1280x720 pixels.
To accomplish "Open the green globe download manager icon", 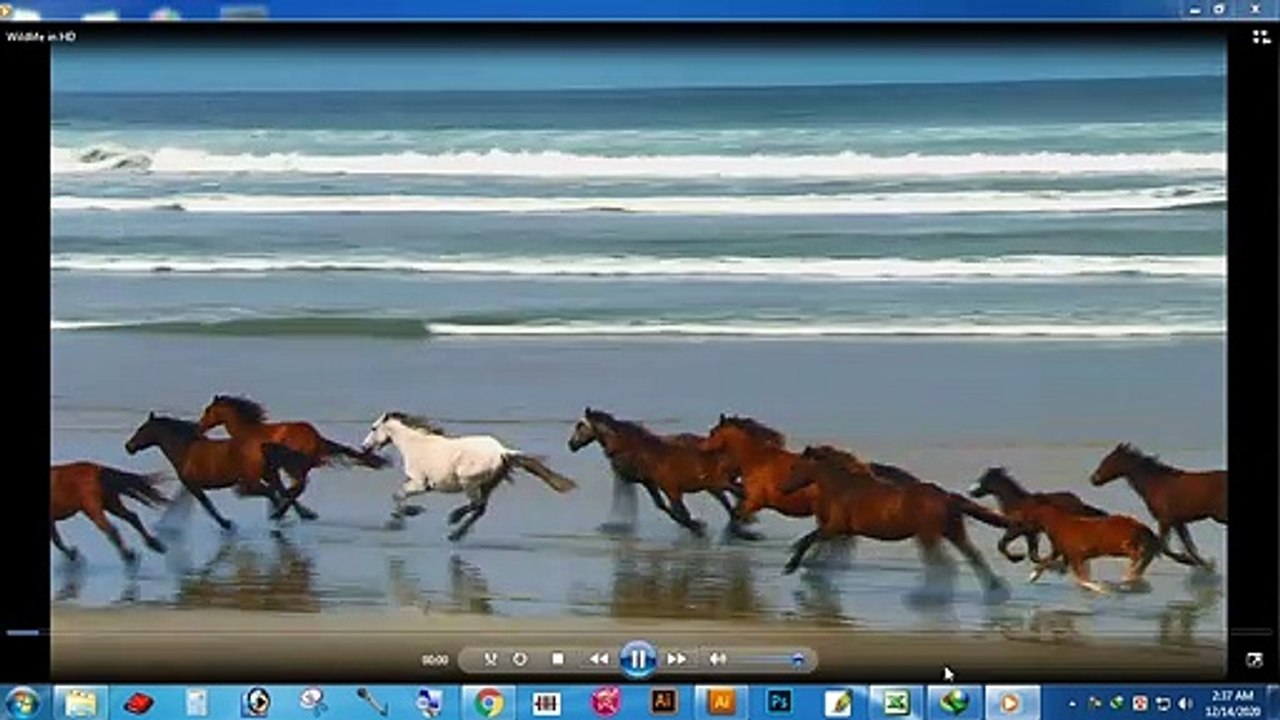I will (x=953, y=702).
